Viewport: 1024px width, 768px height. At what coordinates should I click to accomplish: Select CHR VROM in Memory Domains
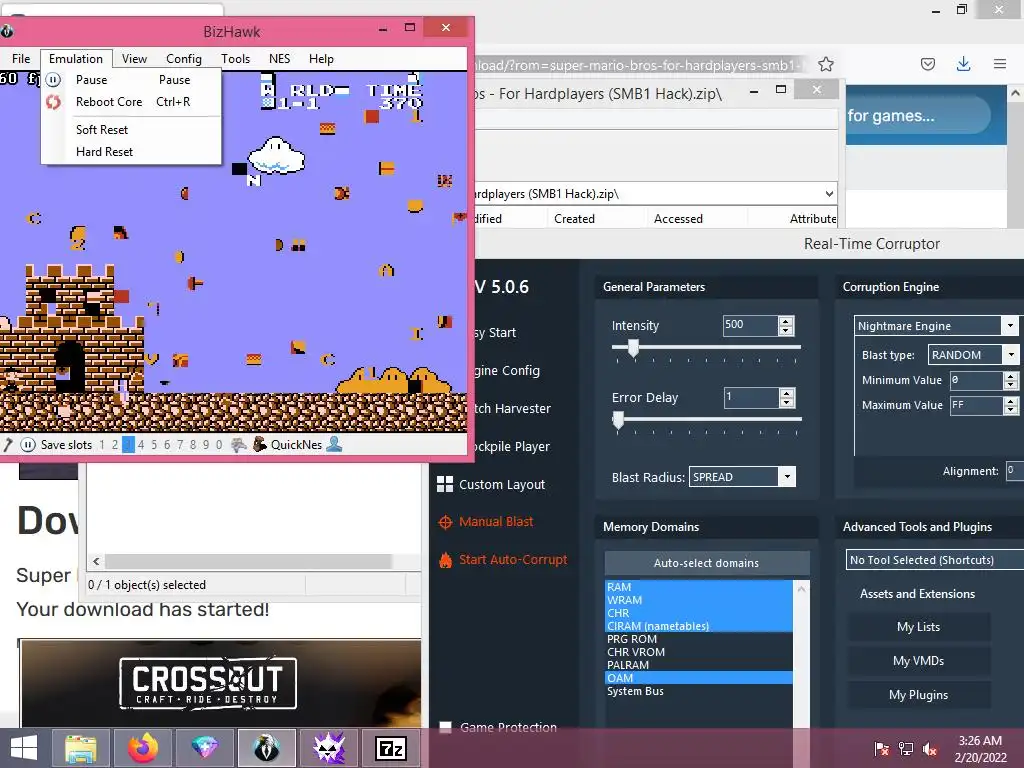699,652
